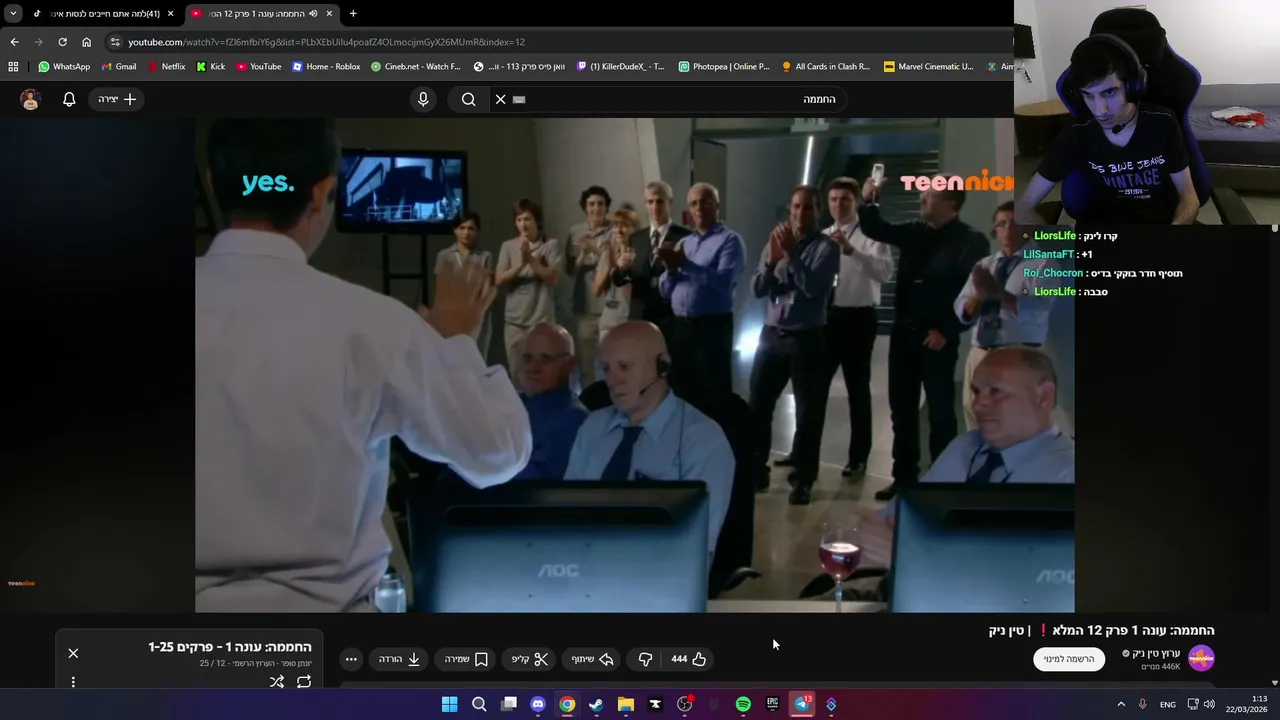1280x720 pixels.
Task: Reload the current page
Action: (62, 42)
